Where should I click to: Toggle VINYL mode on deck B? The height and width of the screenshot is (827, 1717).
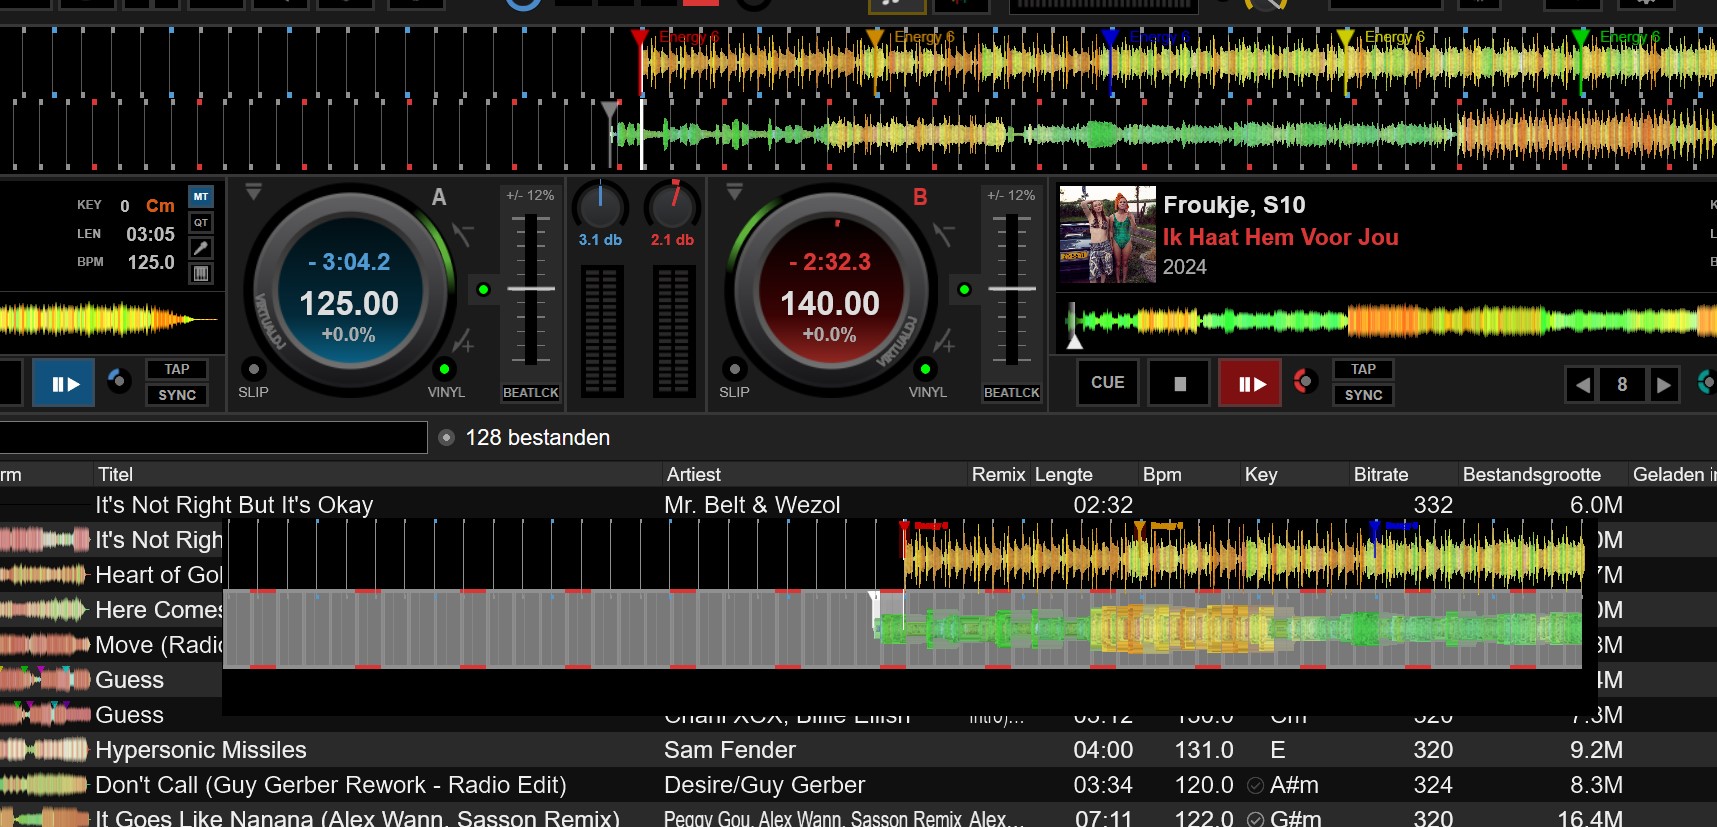[925, 369]
